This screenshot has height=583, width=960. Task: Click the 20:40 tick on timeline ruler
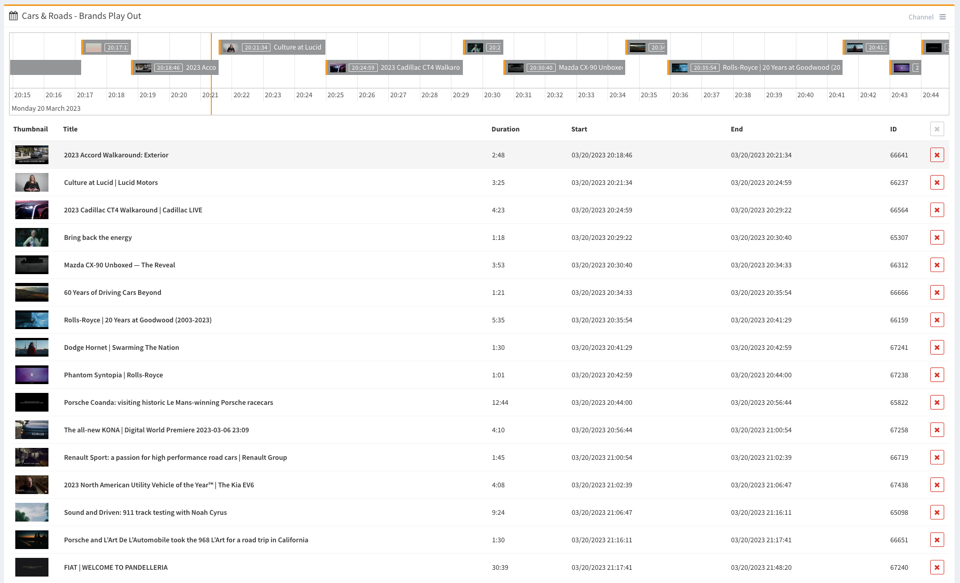[805, 95]
